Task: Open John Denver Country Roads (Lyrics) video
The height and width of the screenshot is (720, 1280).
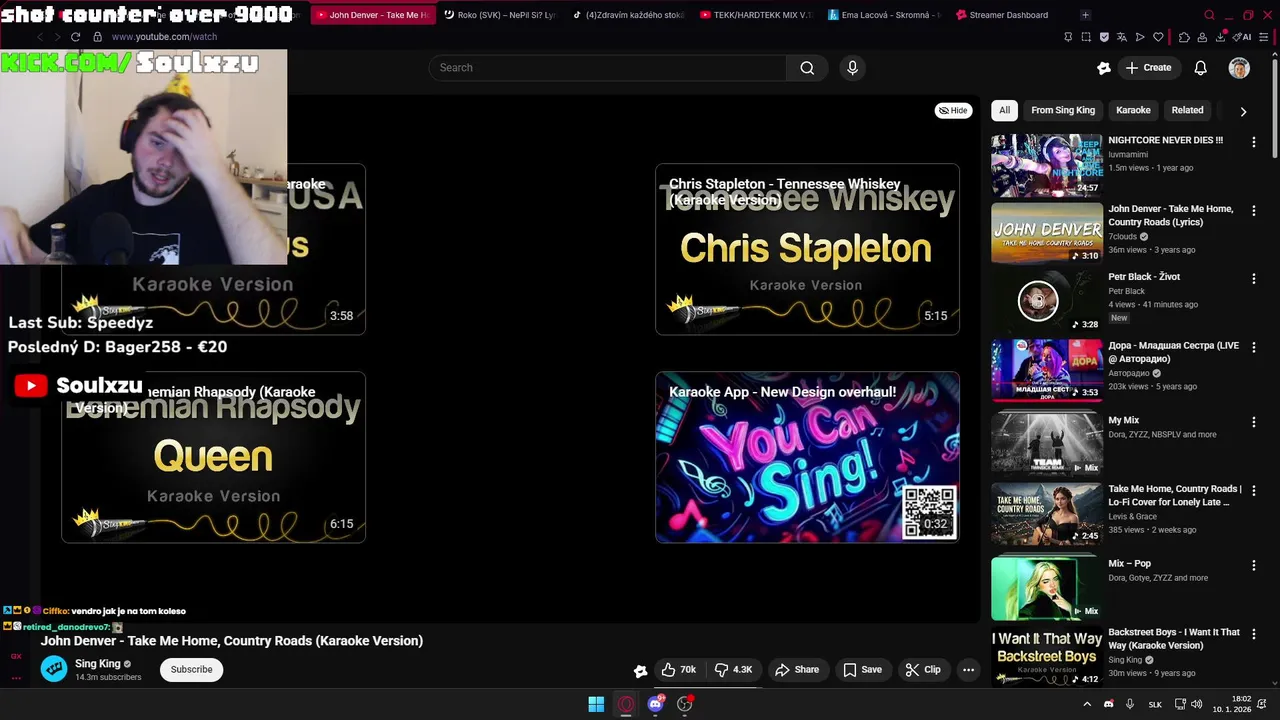Action: pyautogui.click(x=1047, y=233)
